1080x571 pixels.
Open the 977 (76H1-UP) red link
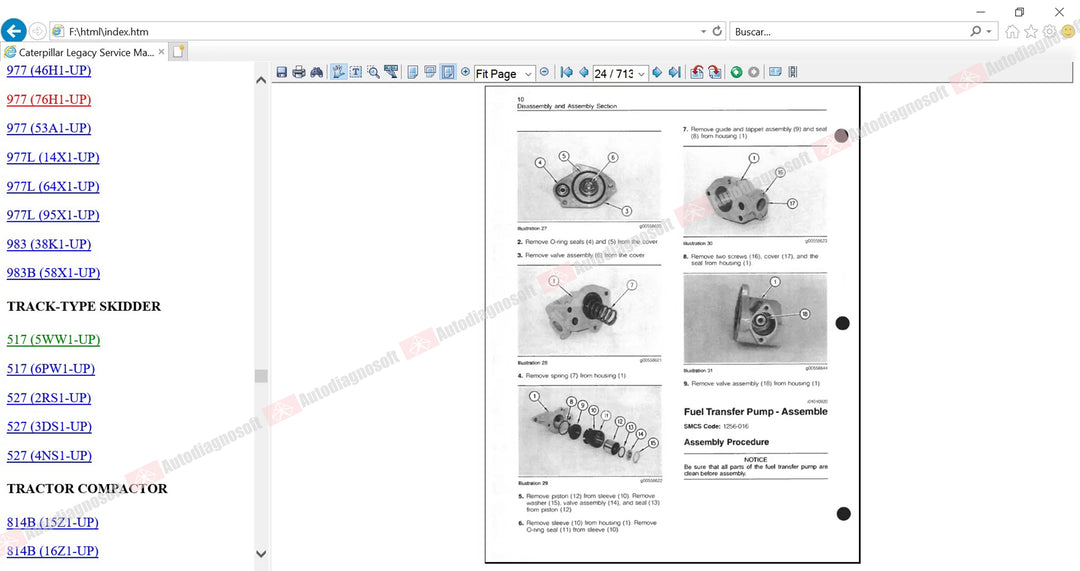(x=49, y=99)
